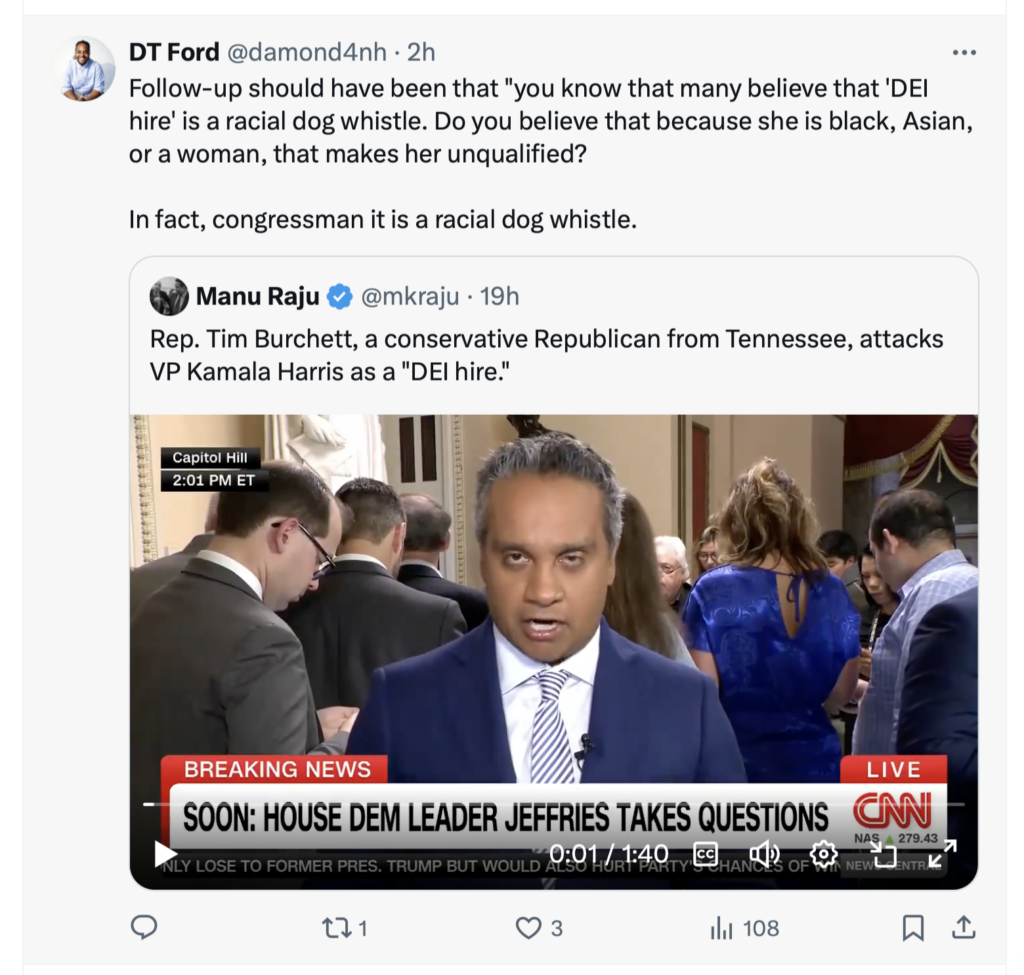This screenshot has height=975, width=1024.
Task: Like the post with heart icon
Action: 539,928
